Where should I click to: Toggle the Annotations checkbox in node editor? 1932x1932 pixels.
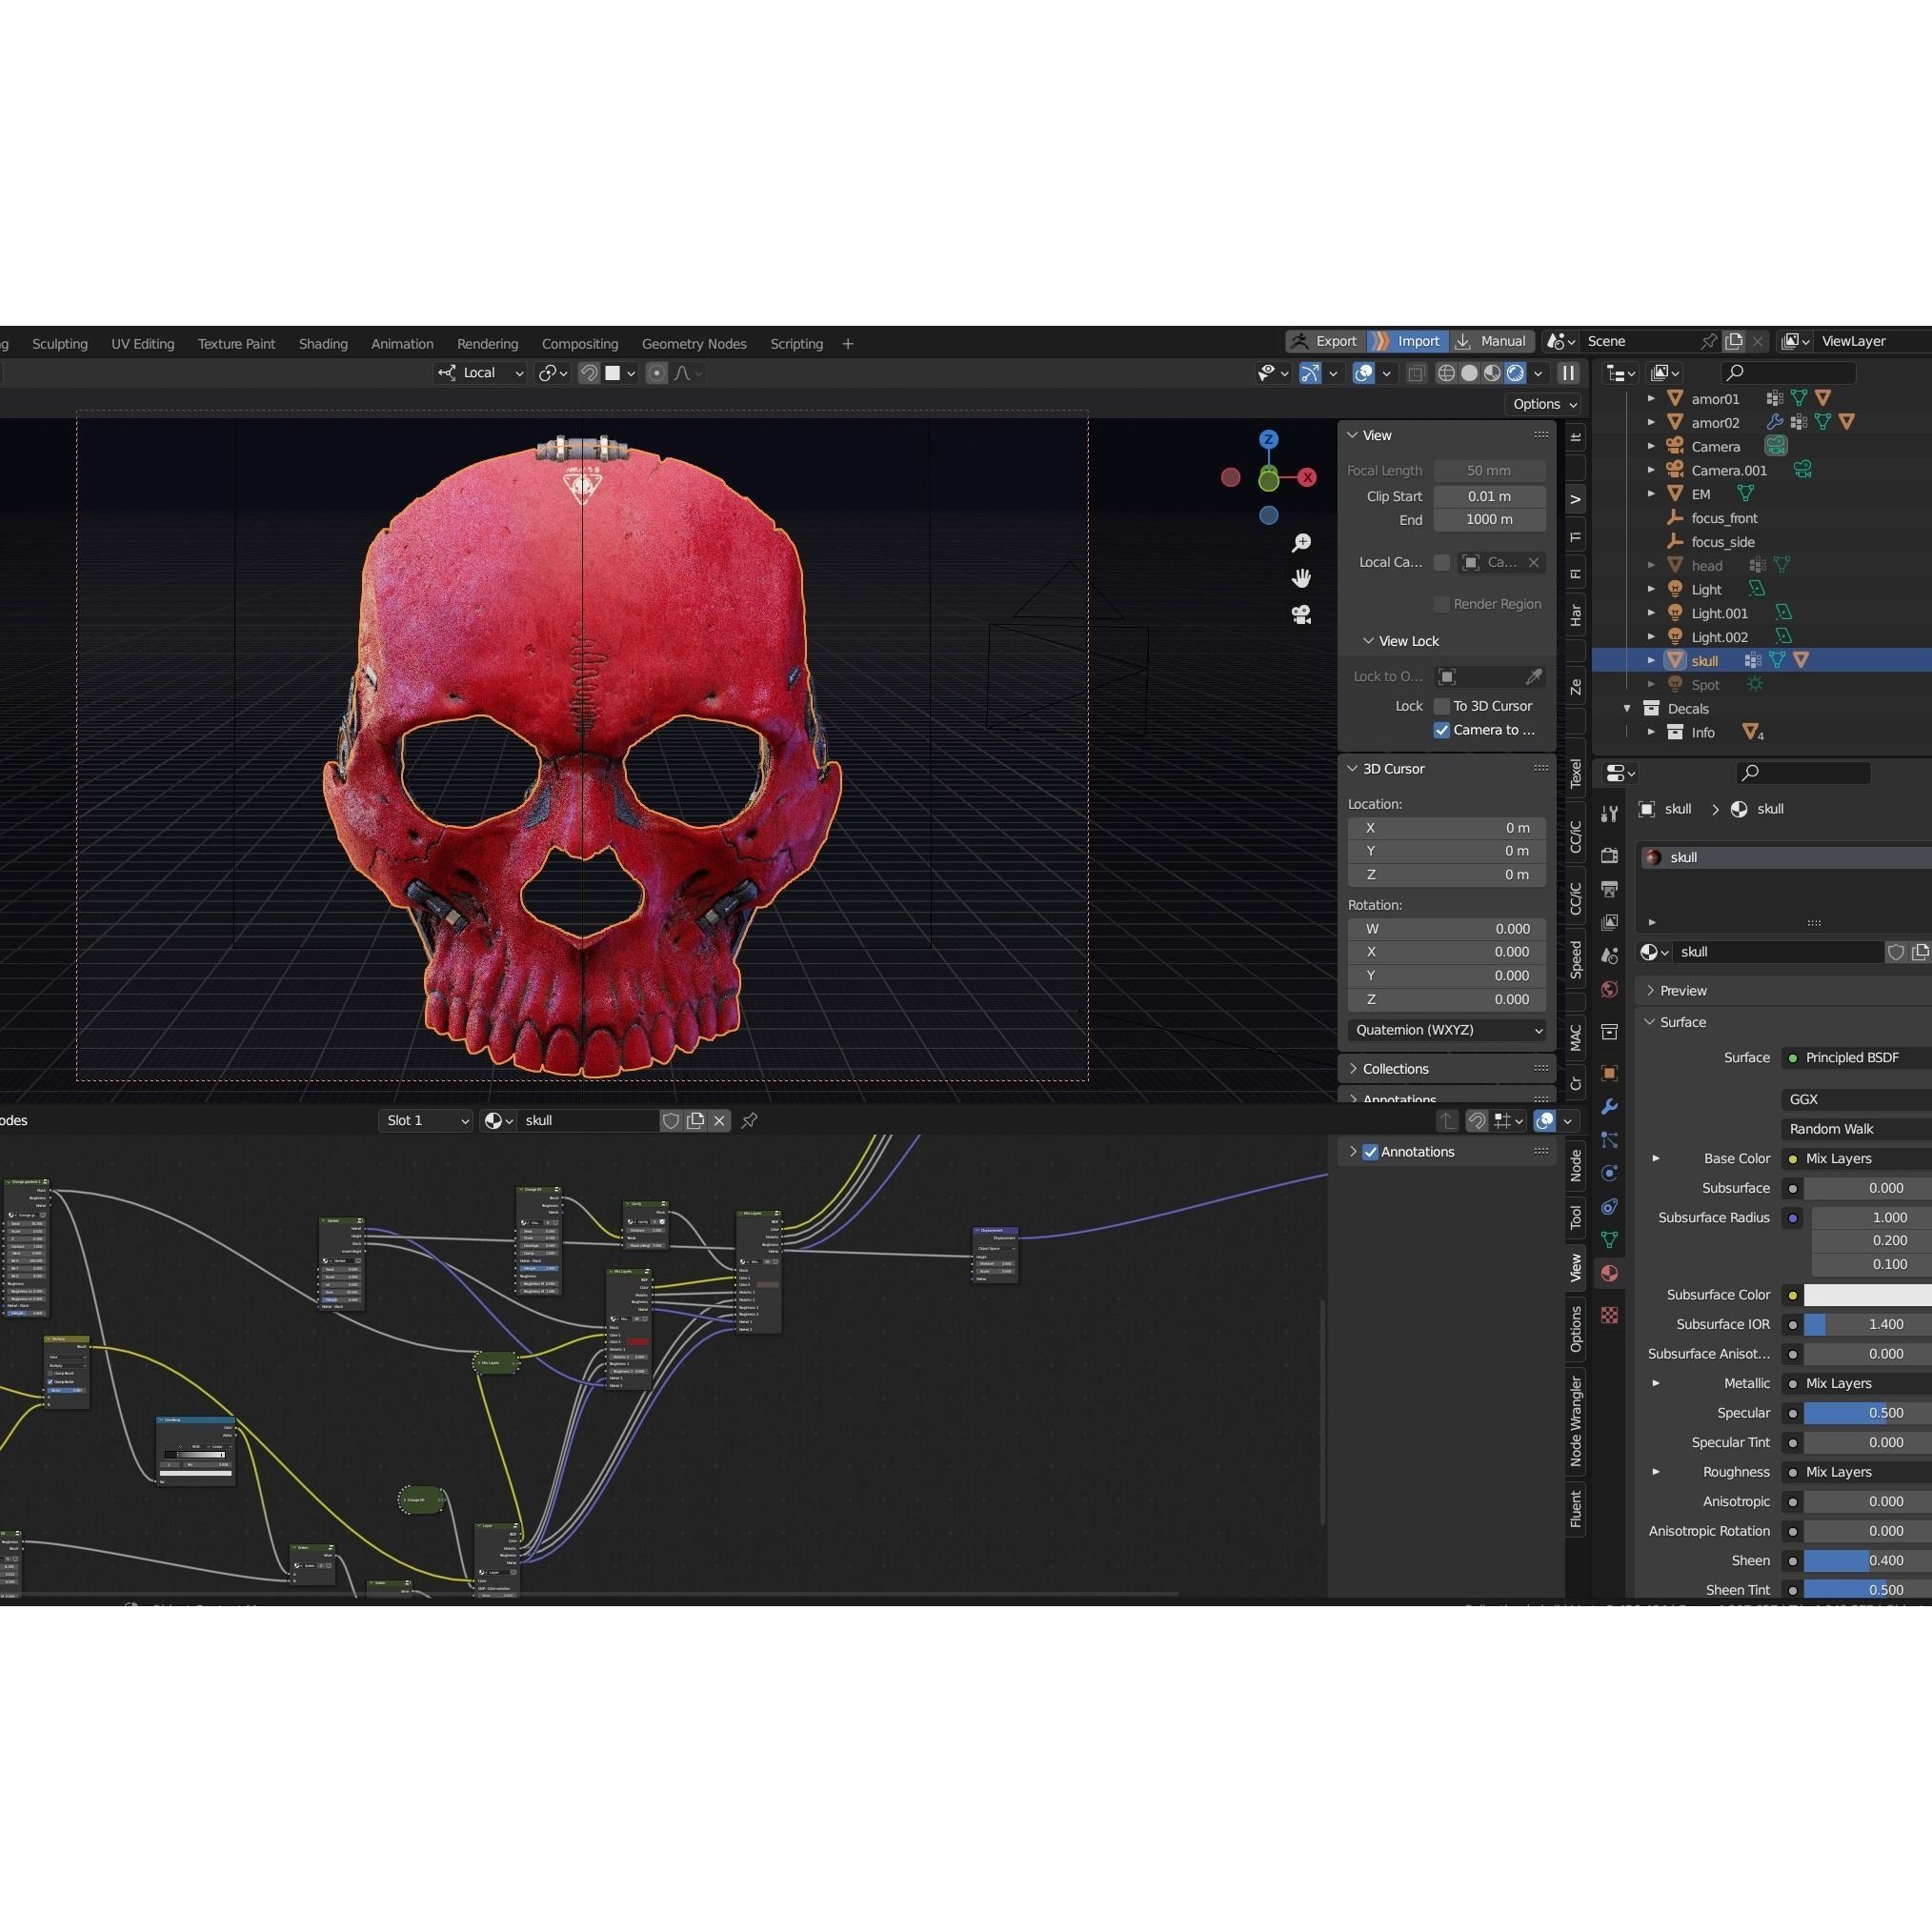(x=1370, y=1152)
